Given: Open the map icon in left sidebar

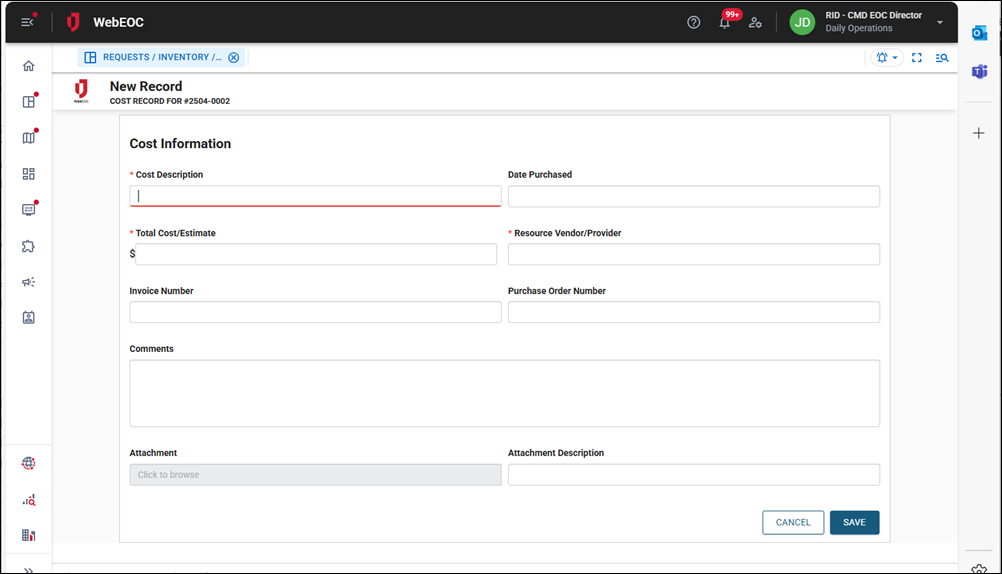Looking at the screenshot, I should tap(28, 138).
